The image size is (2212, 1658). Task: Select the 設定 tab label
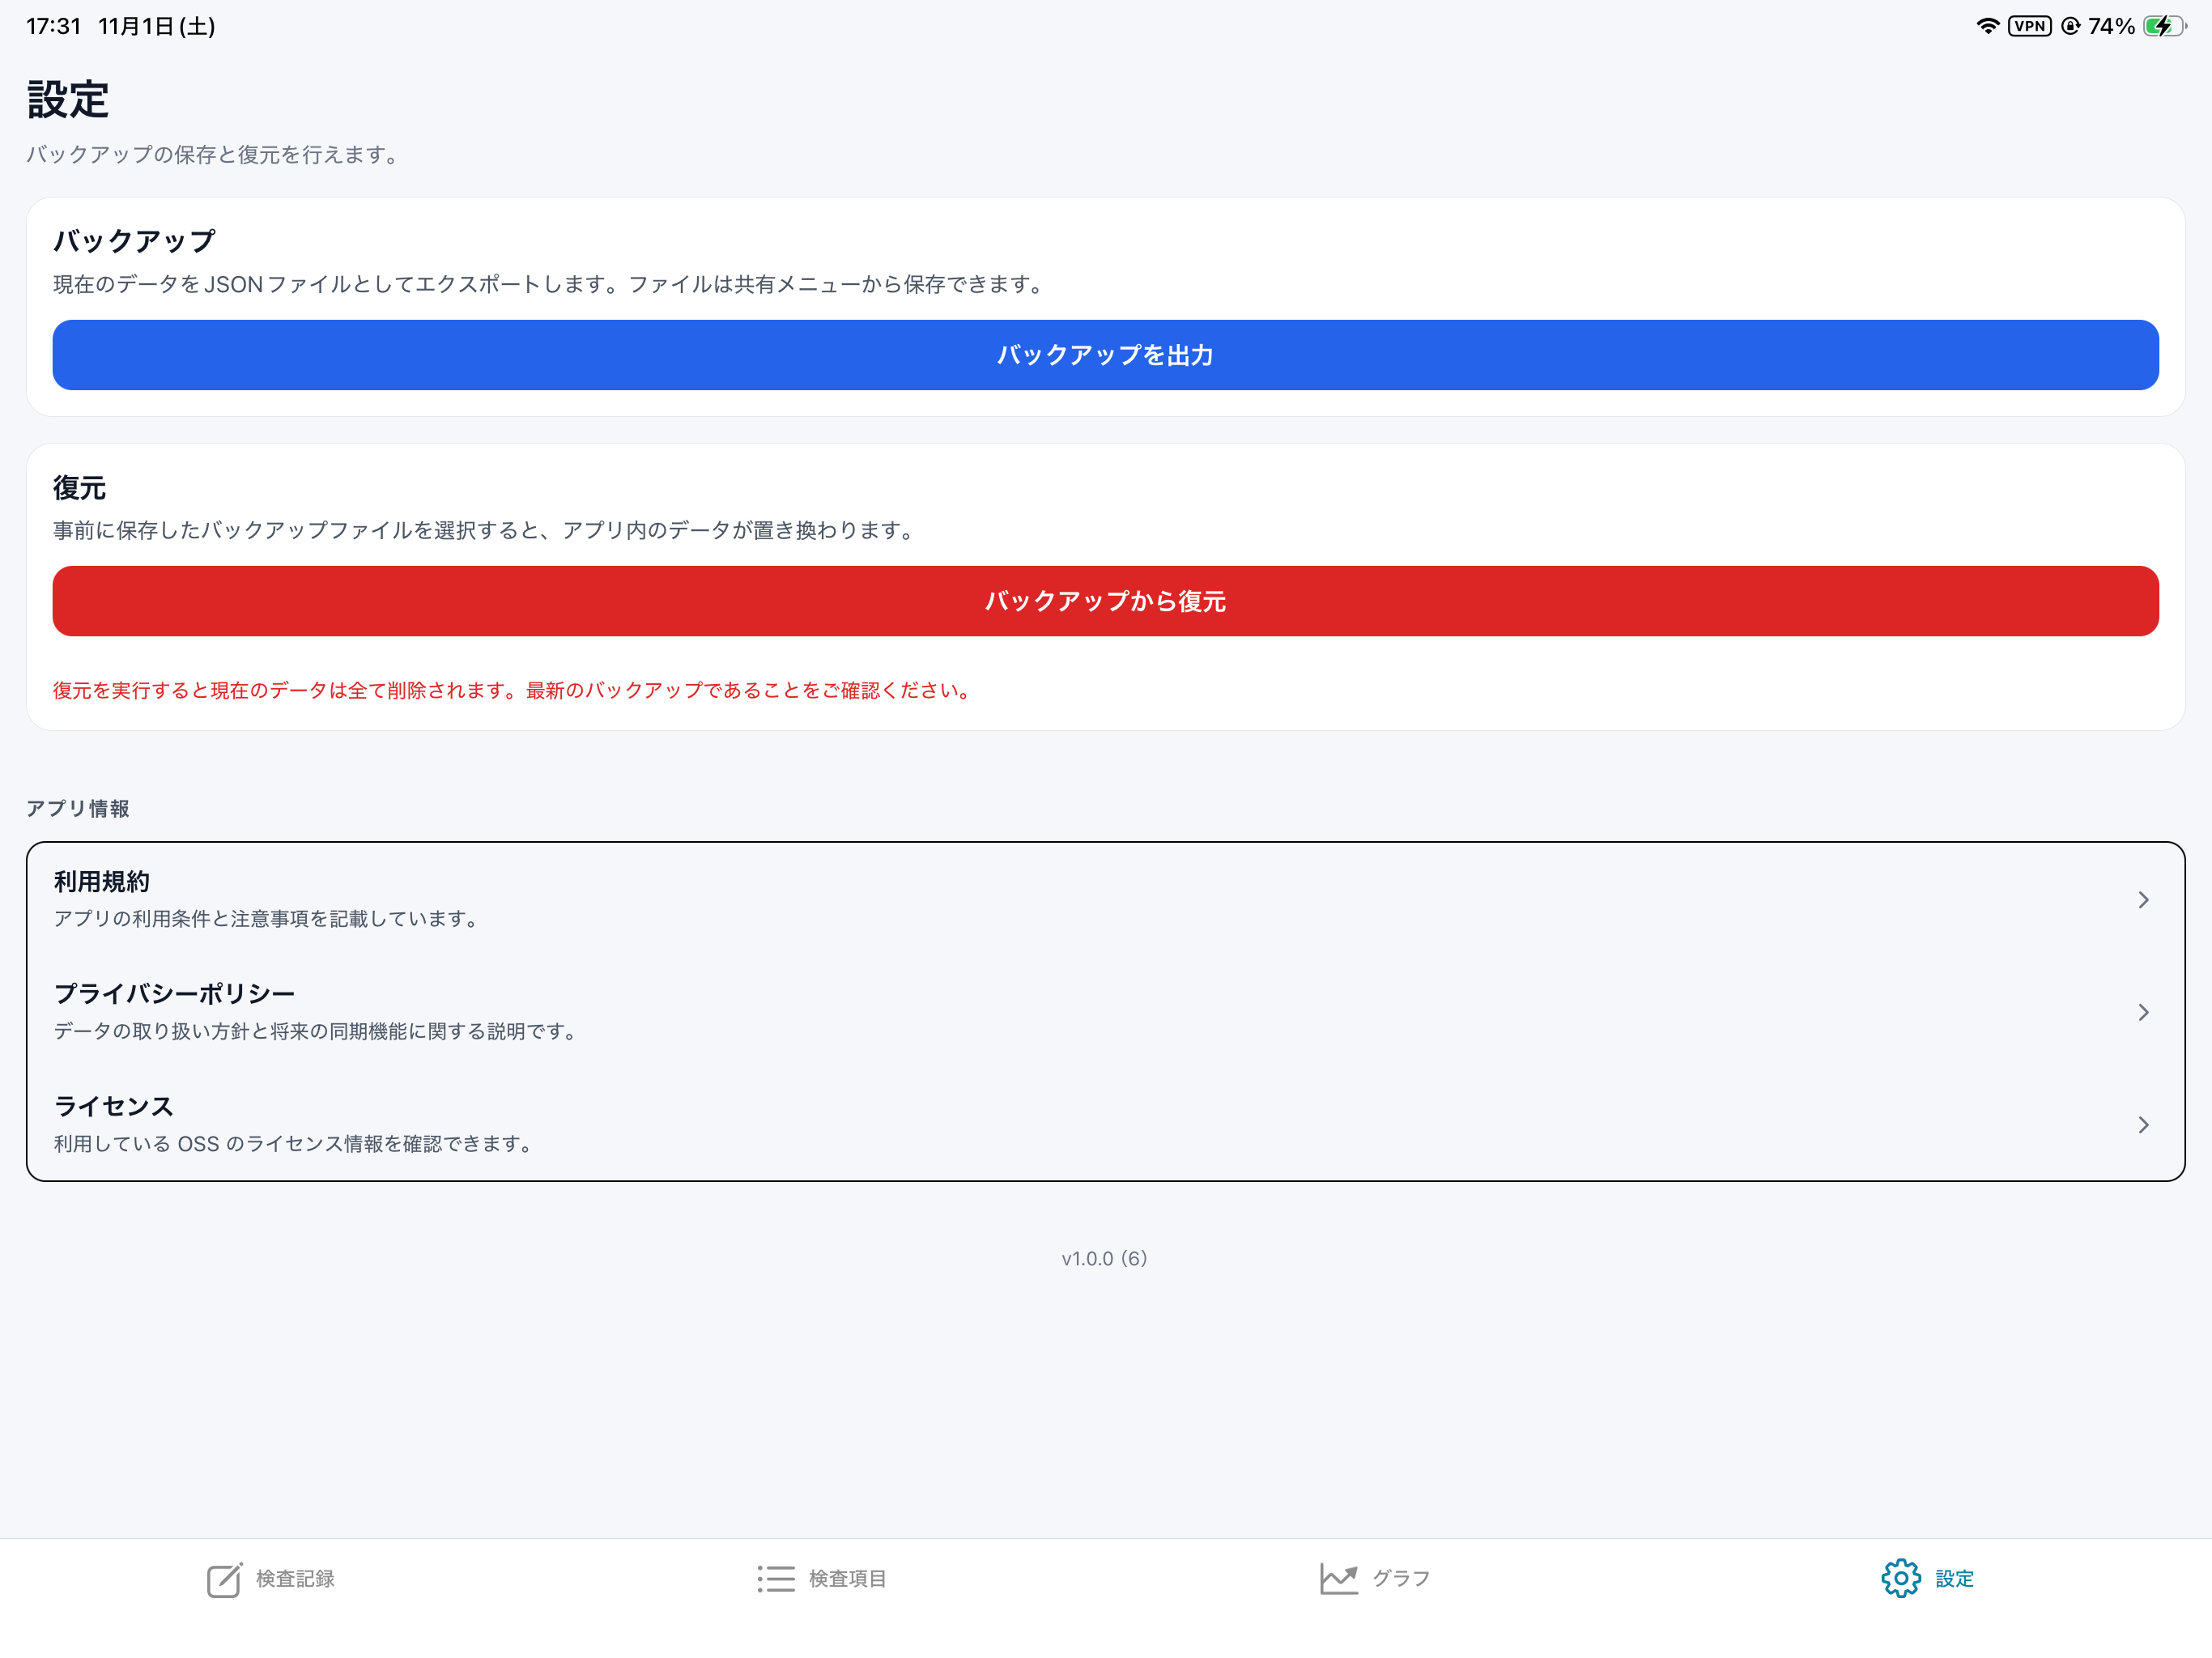click(1954, 1579)
